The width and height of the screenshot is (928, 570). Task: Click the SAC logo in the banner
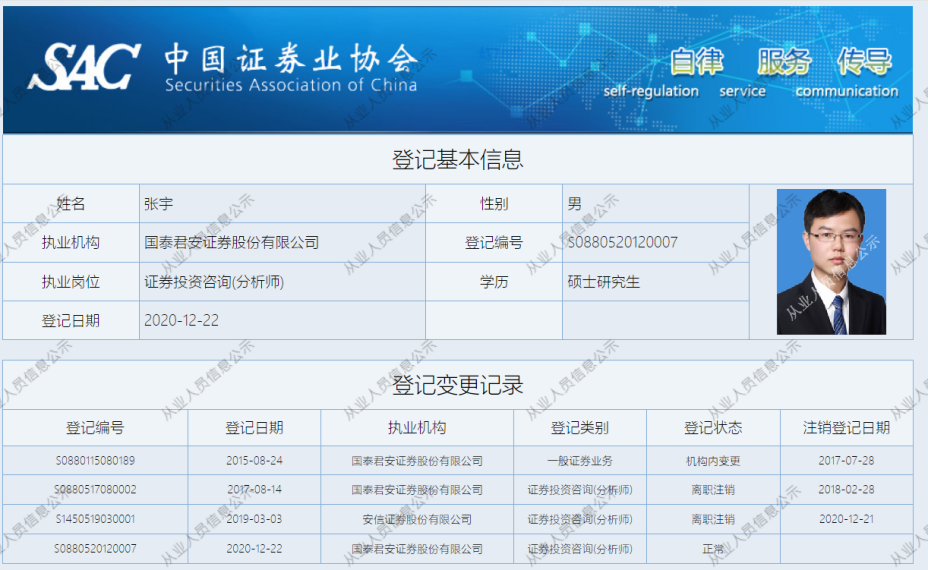coord(84,67)
